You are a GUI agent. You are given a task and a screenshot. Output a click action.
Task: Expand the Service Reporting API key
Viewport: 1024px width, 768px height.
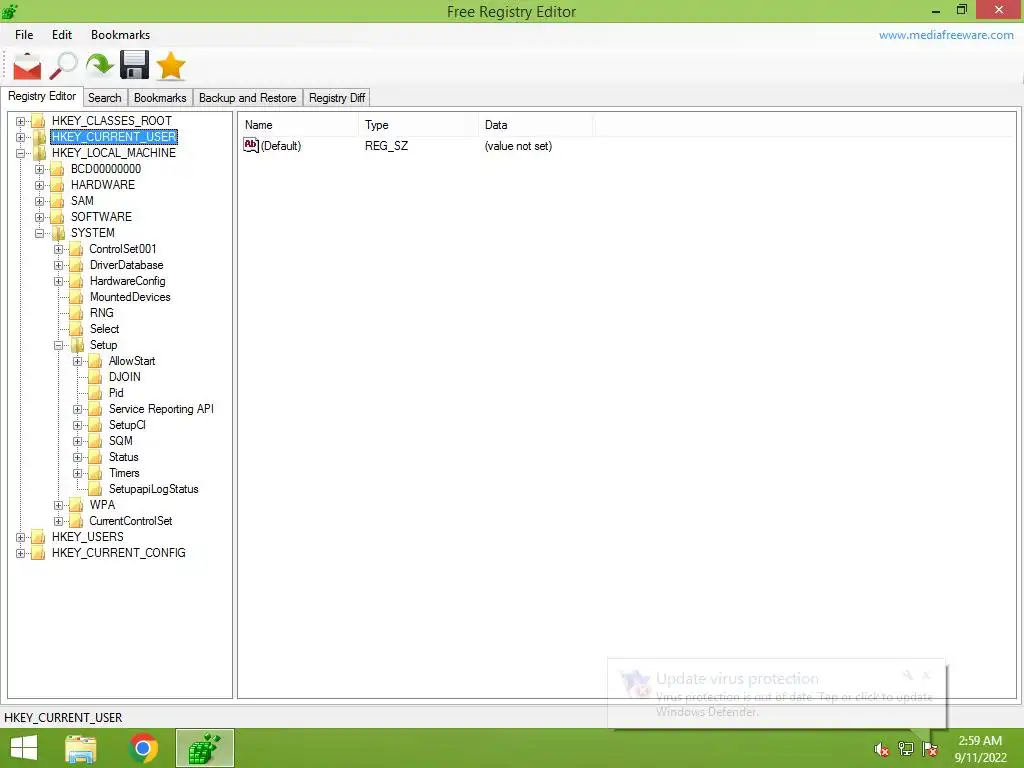point(77,409)
